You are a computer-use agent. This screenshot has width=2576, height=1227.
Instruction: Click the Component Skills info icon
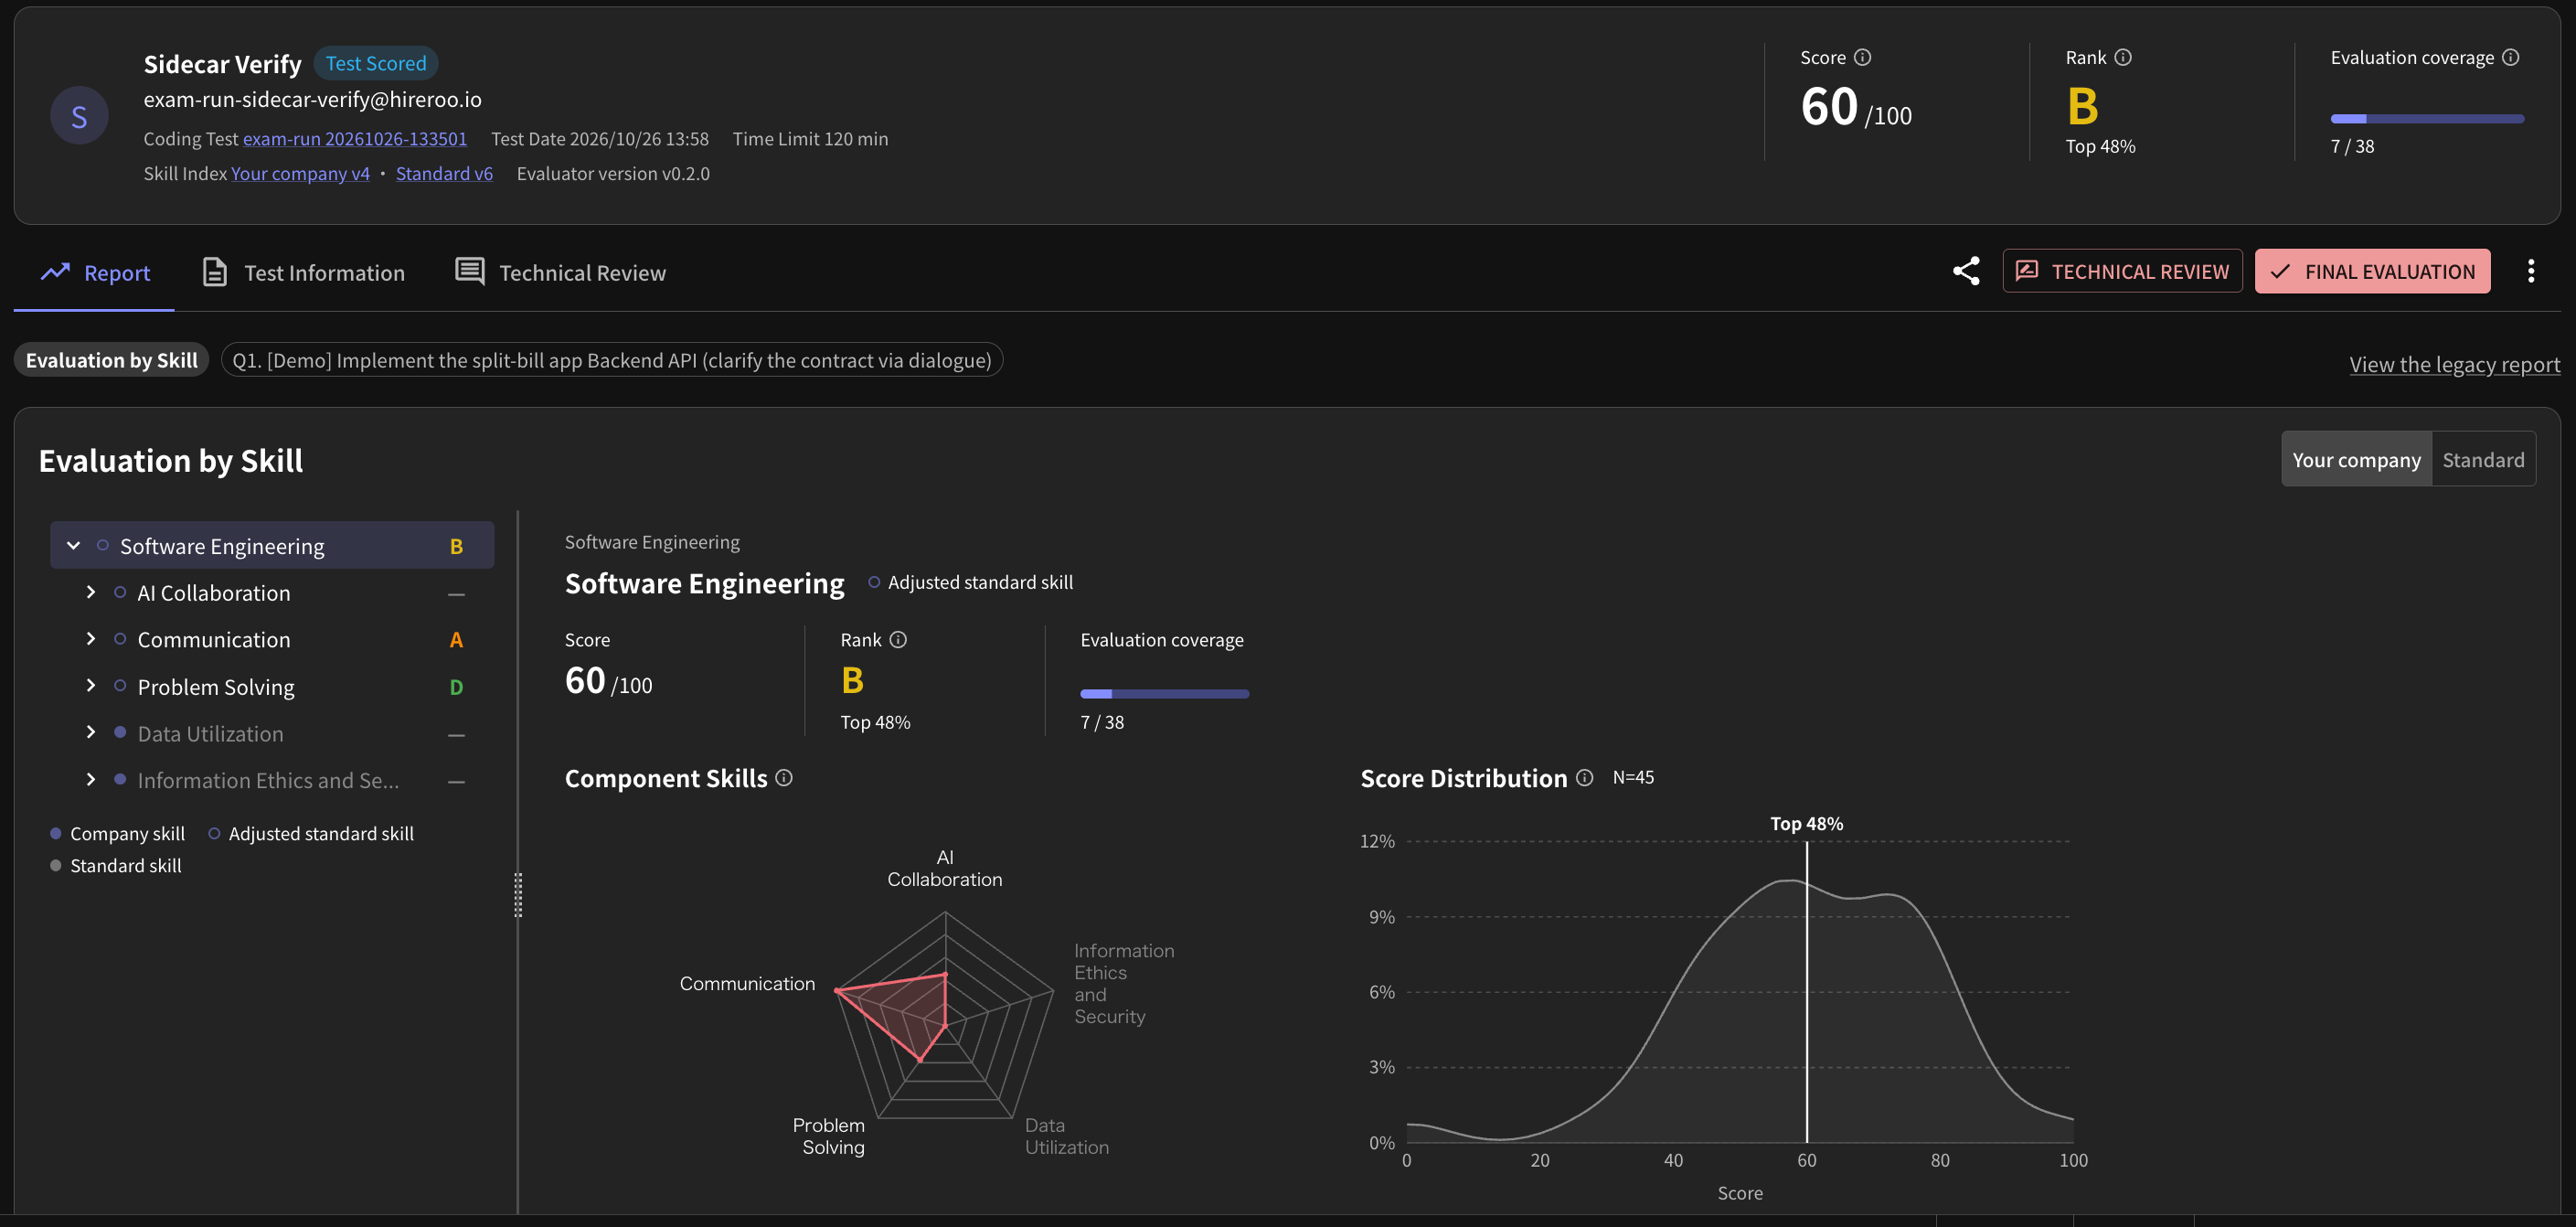point(784,777)
